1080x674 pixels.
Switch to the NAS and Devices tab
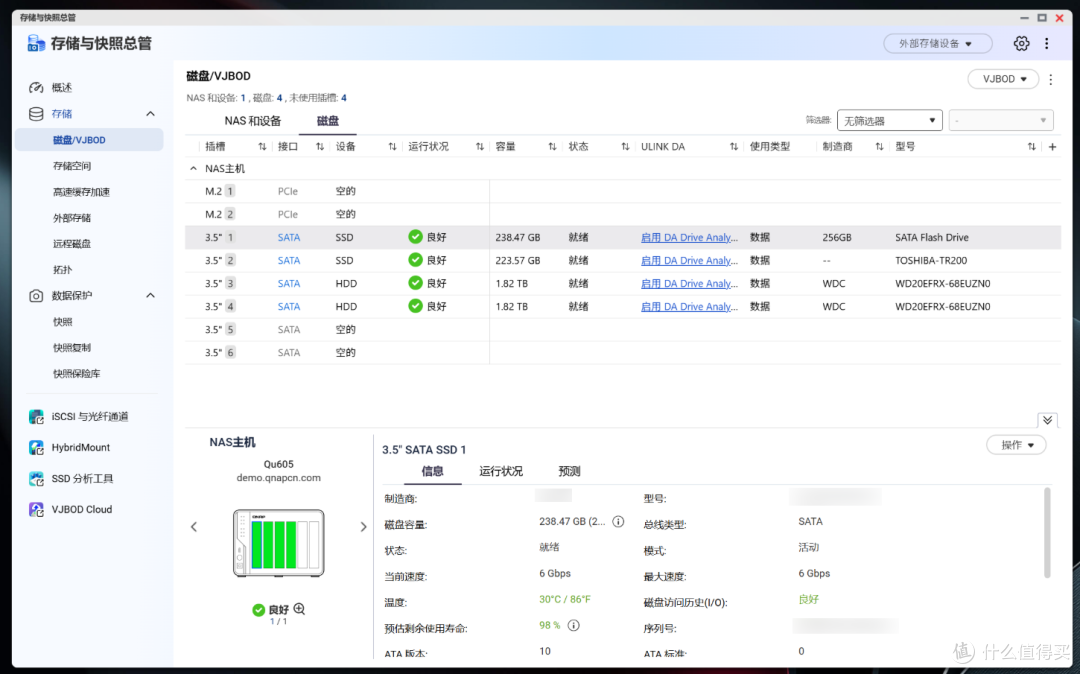pyautogui.click(x=253, y=121)
